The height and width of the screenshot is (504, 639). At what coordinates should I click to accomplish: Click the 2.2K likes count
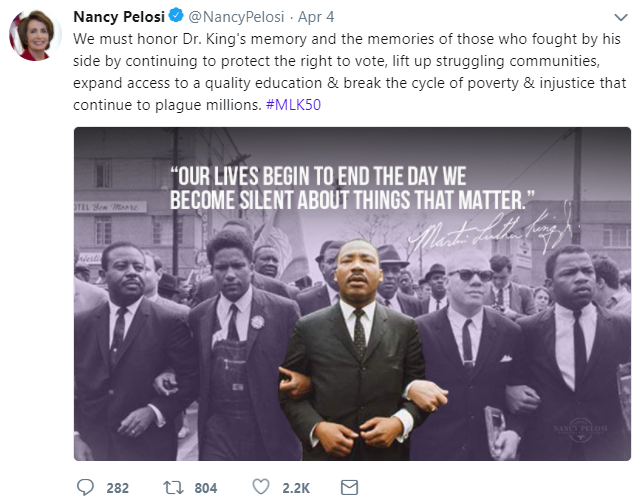click(294, 487)
